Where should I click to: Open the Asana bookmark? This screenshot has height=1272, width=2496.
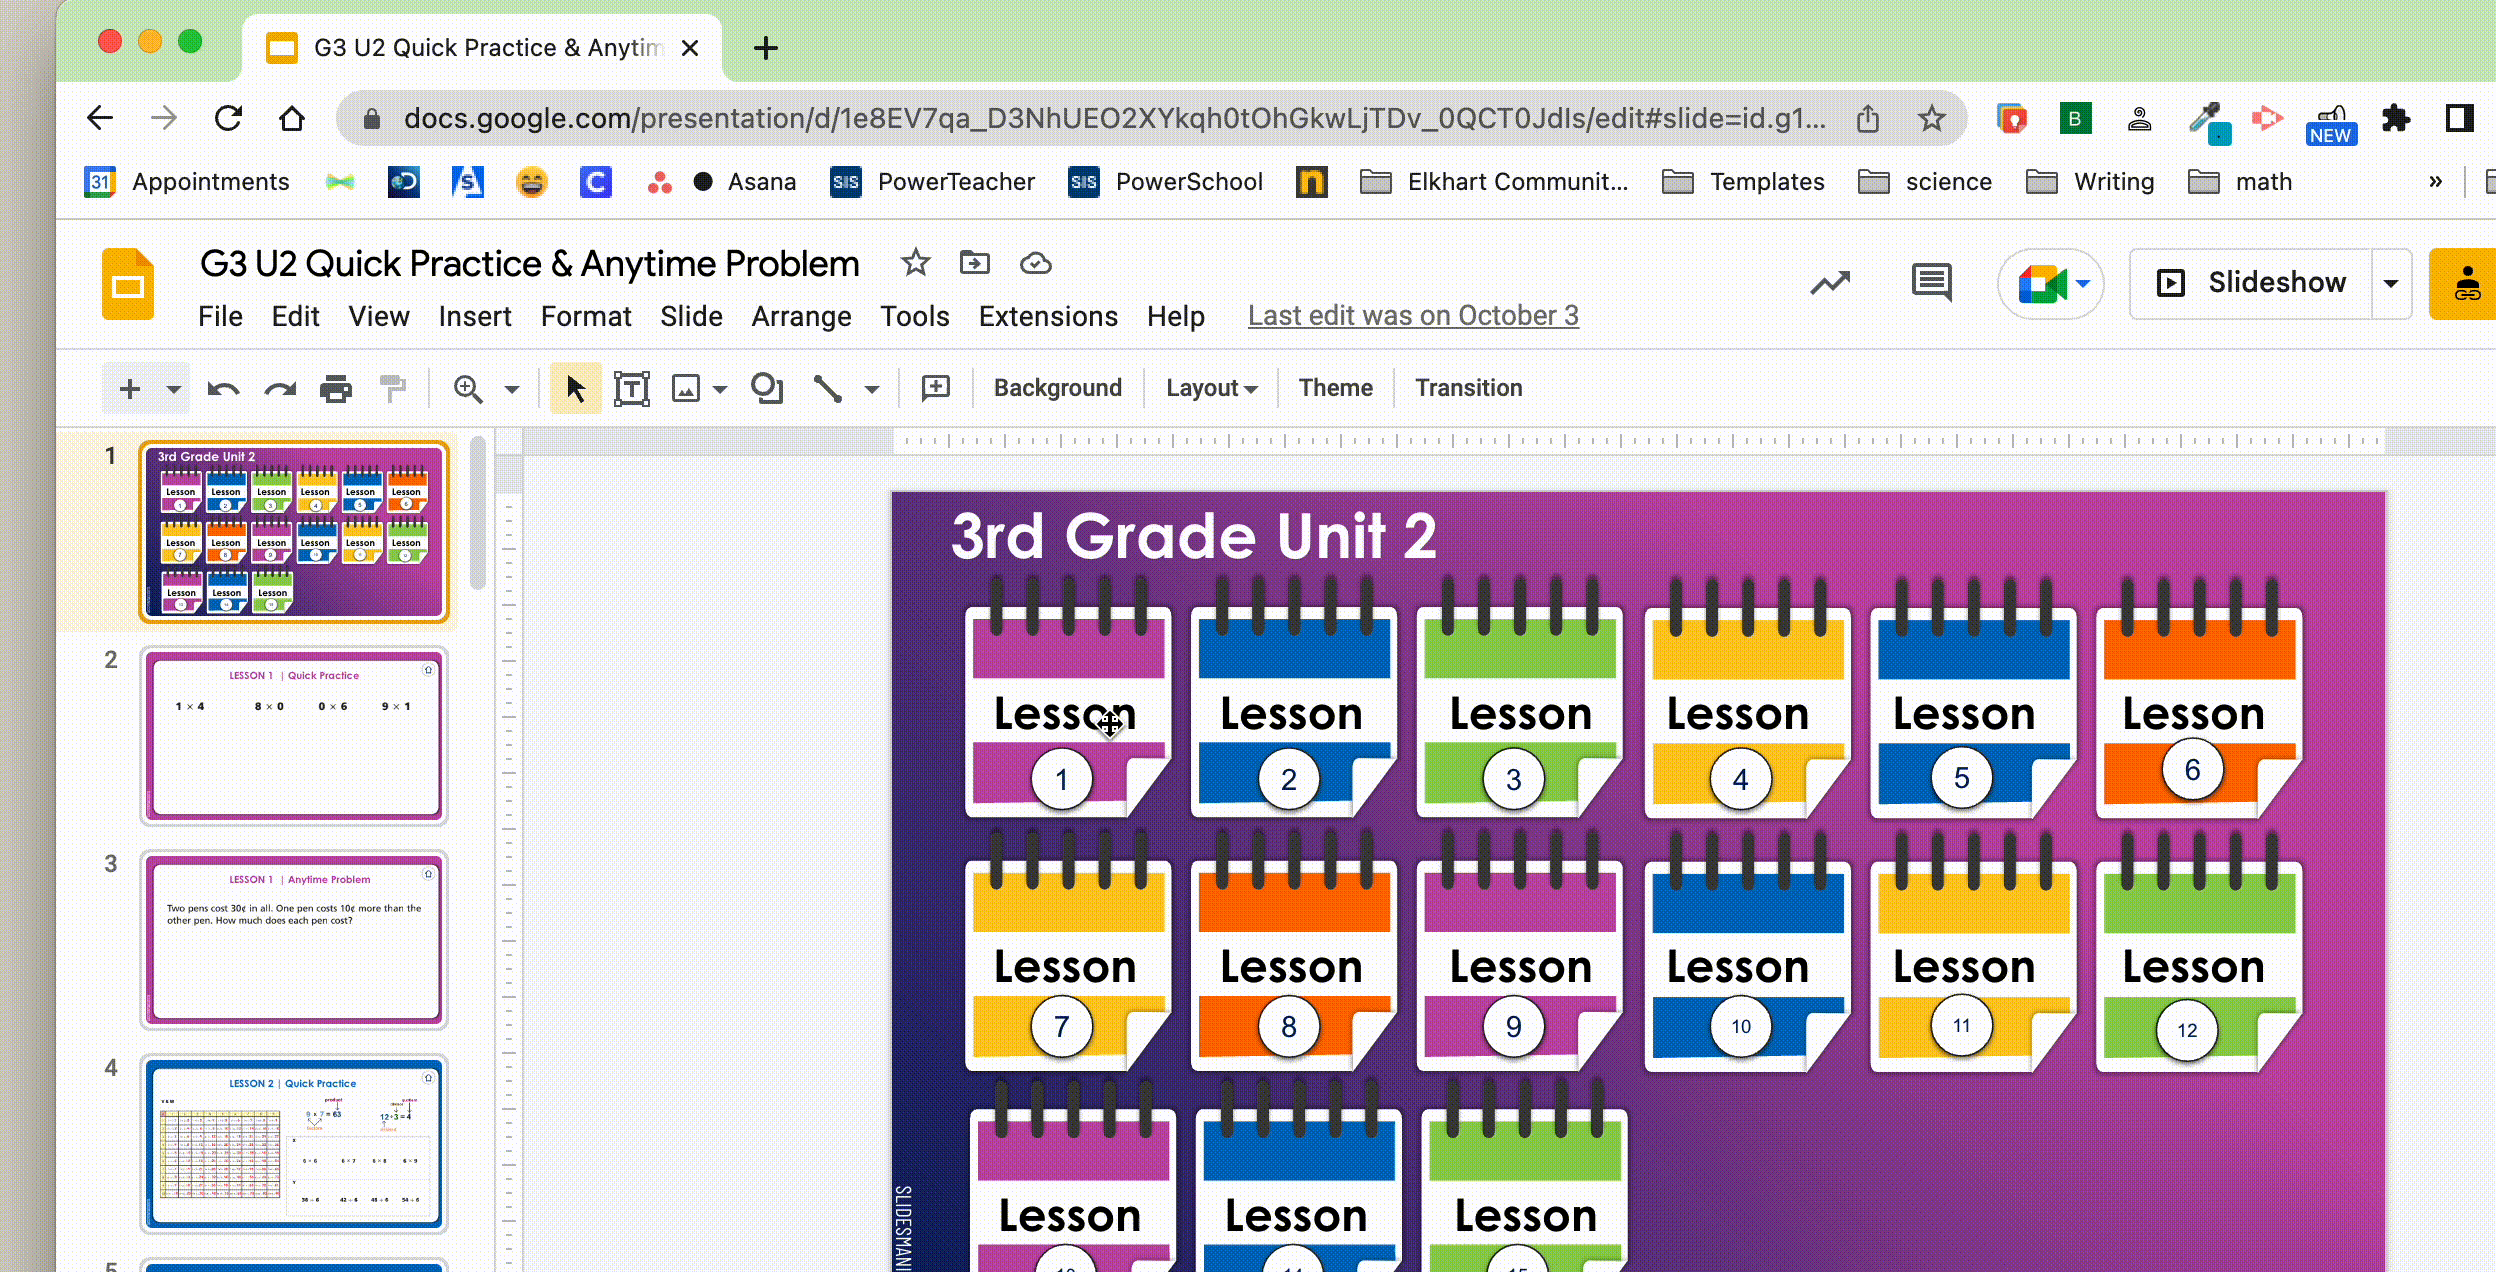(x=744, y=181)
